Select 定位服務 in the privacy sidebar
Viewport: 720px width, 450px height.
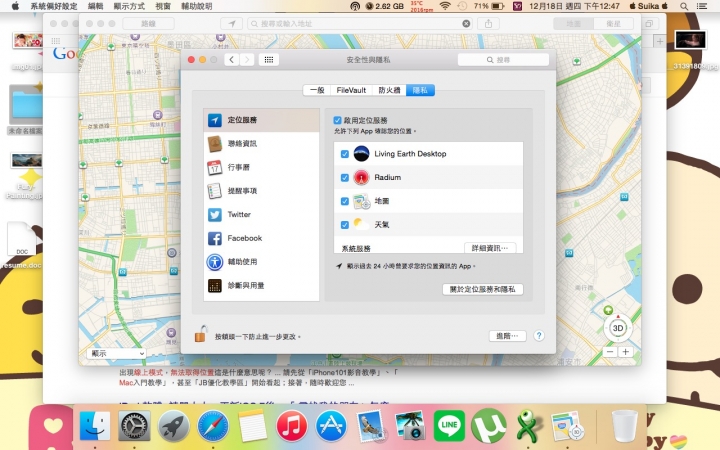point(261,120)
